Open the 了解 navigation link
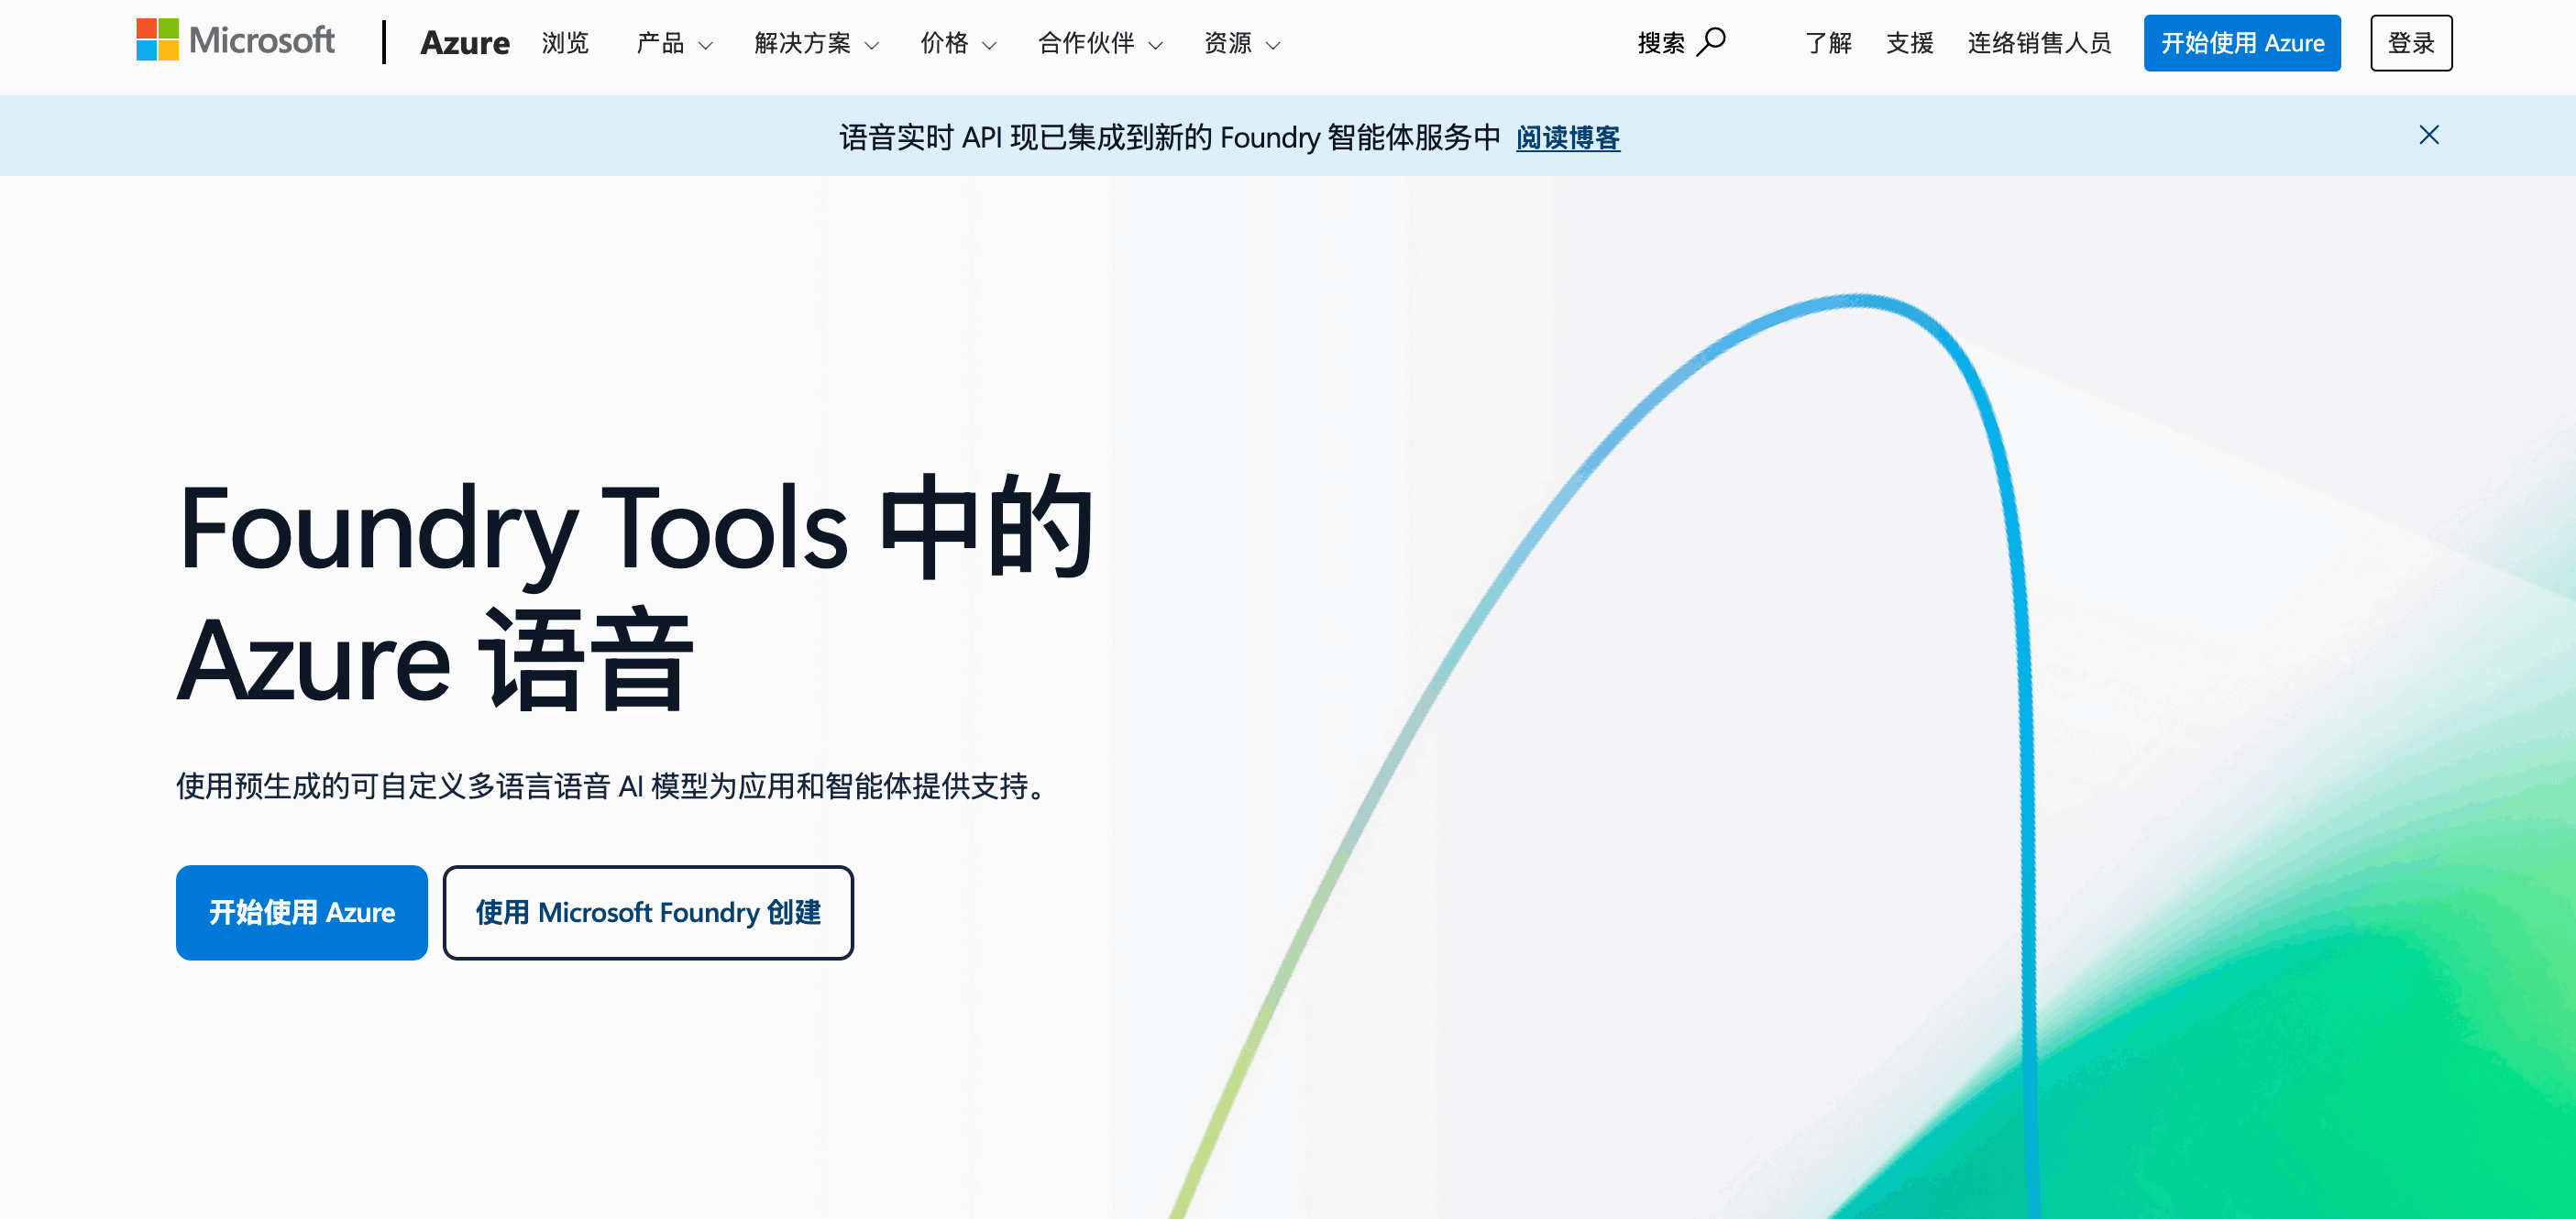 (1828, 43)
